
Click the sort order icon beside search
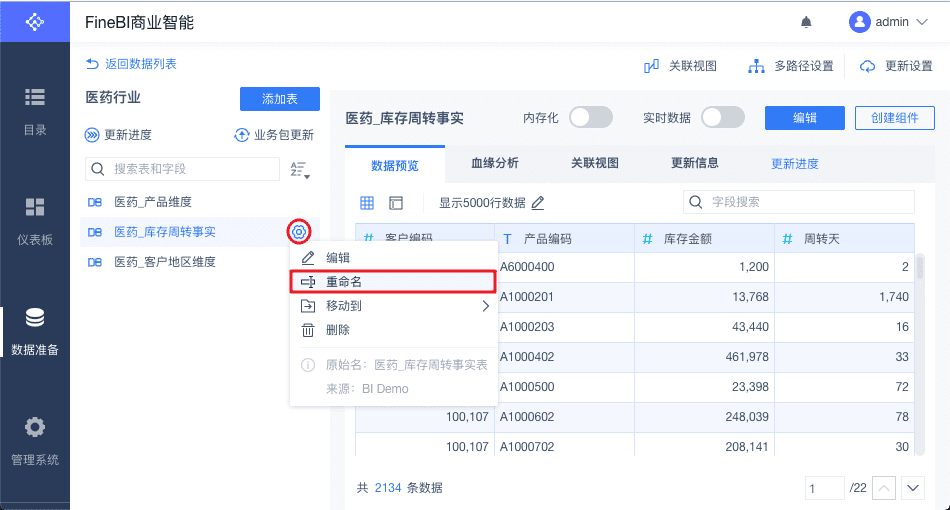point(299,170)
